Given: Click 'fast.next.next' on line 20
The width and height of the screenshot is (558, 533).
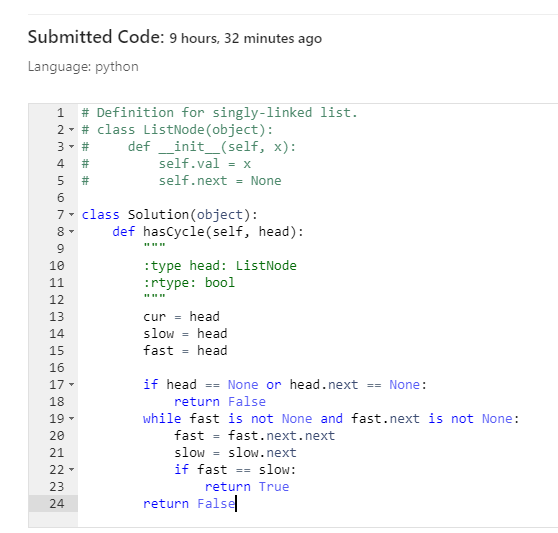Looking at the screenshot, I should coord(281,436).
